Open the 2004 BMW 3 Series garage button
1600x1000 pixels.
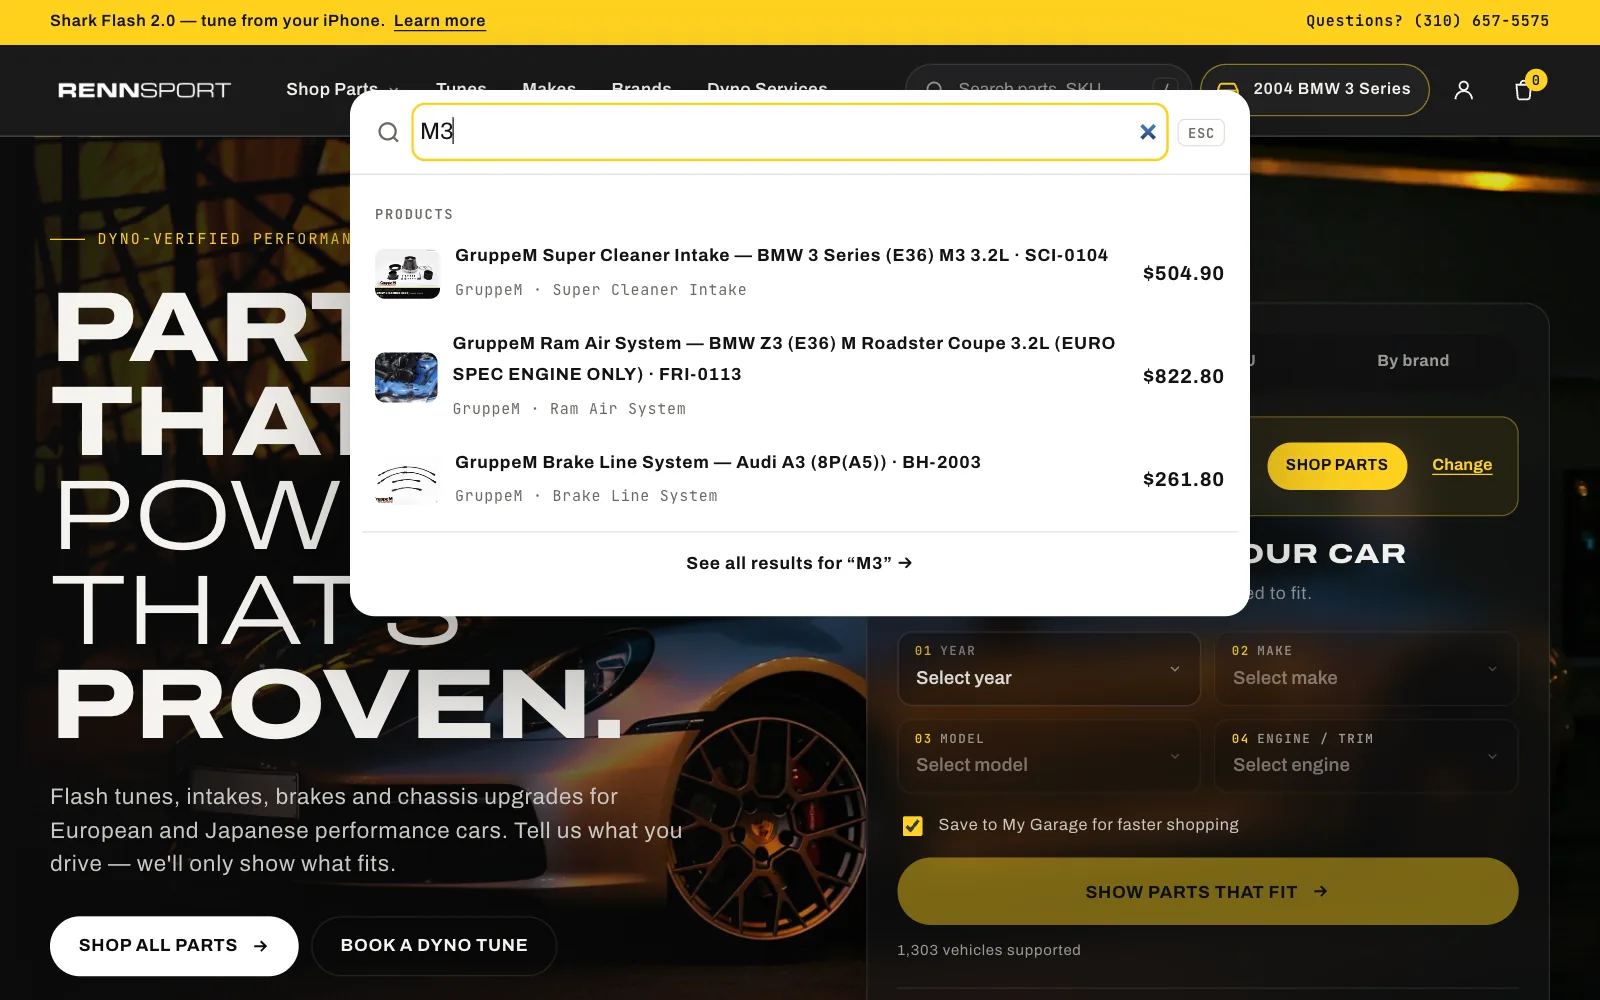point(1314,89)
